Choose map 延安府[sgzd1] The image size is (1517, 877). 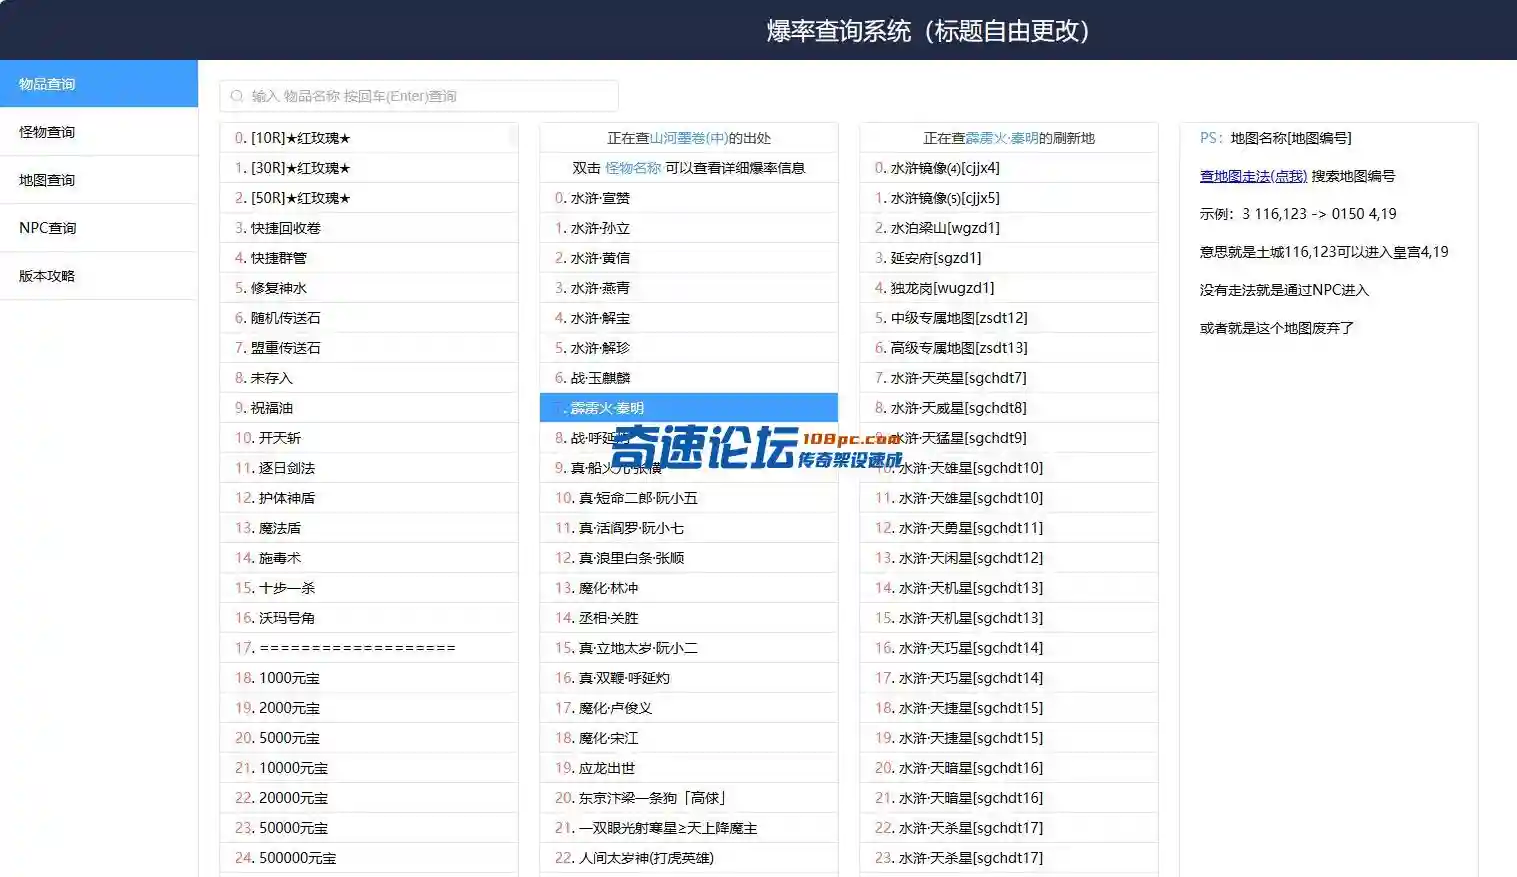point(1009,258)
